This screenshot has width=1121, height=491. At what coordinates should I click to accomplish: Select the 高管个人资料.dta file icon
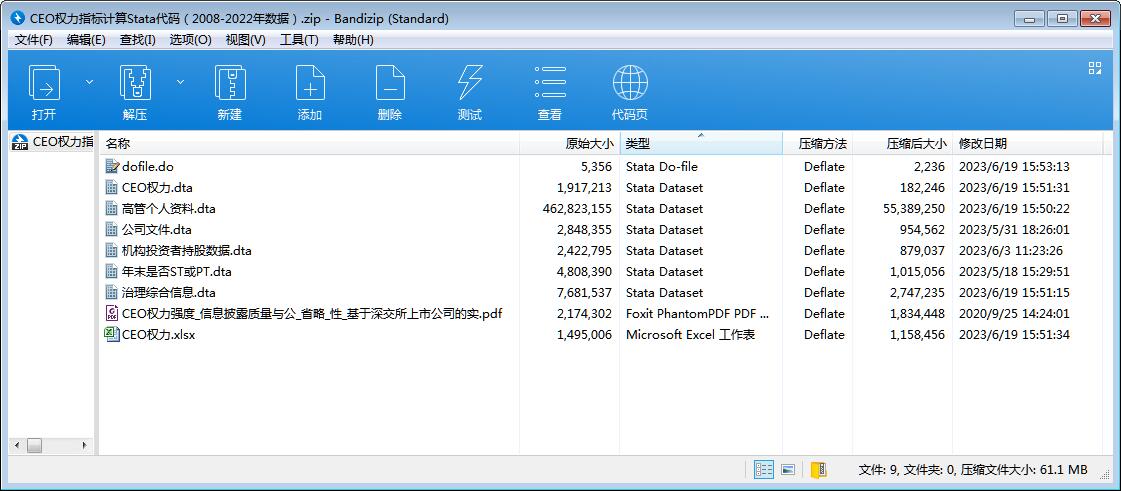coord(112,209)
